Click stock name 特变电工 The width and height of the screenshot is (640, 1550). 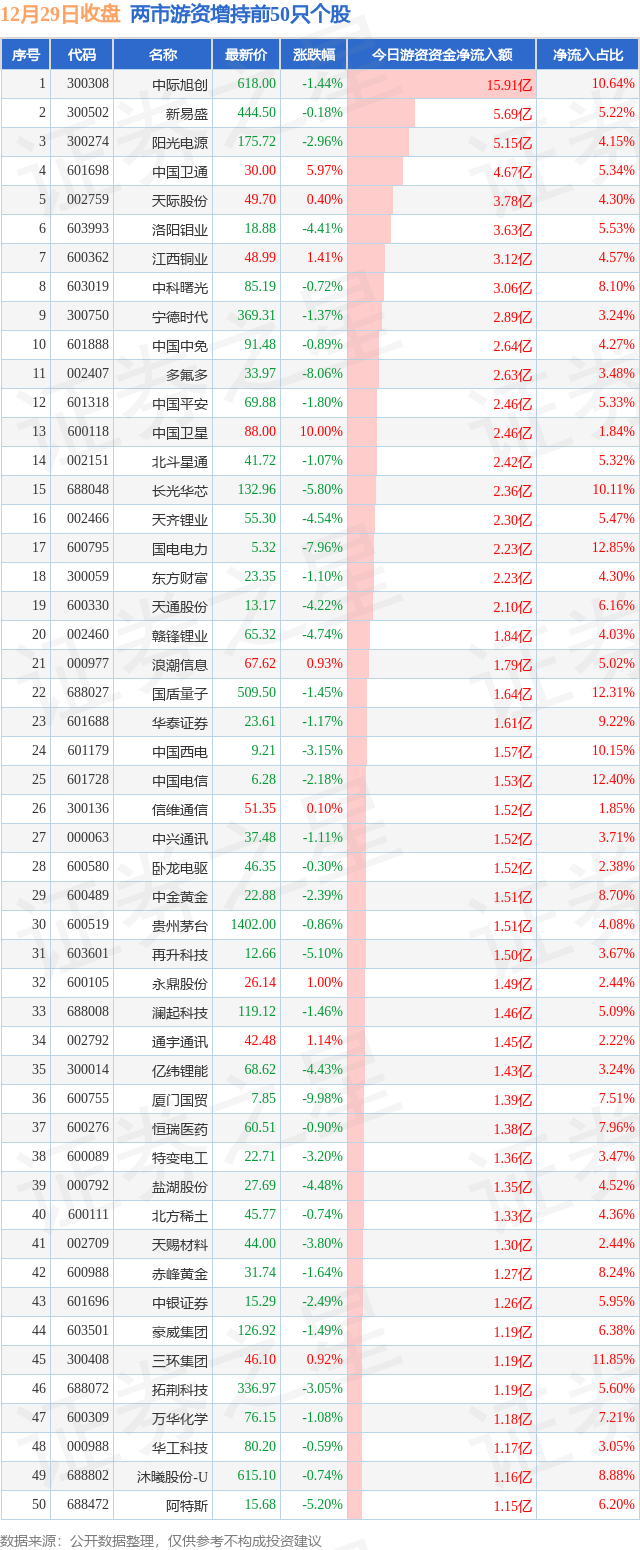point(180,1157)
